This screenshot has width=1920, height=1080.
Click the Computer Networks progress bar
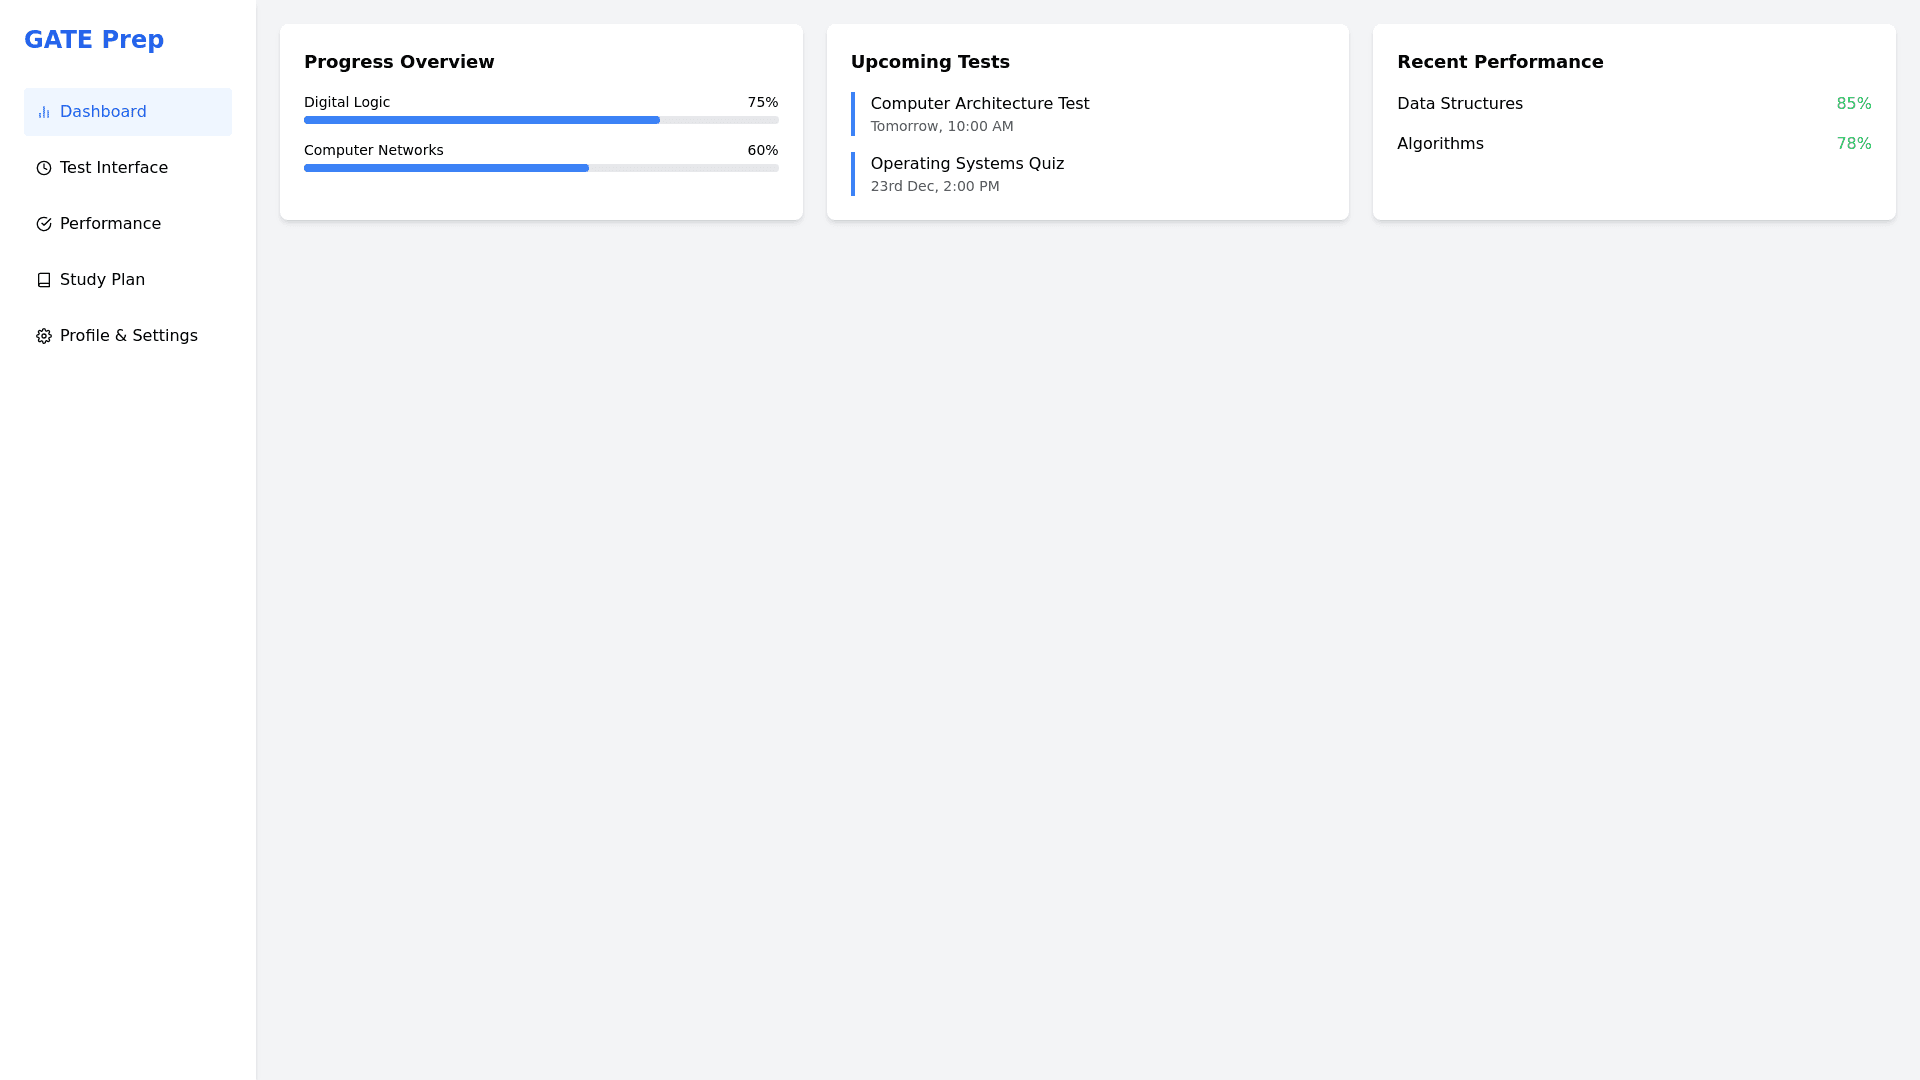(x=540, y=168)
